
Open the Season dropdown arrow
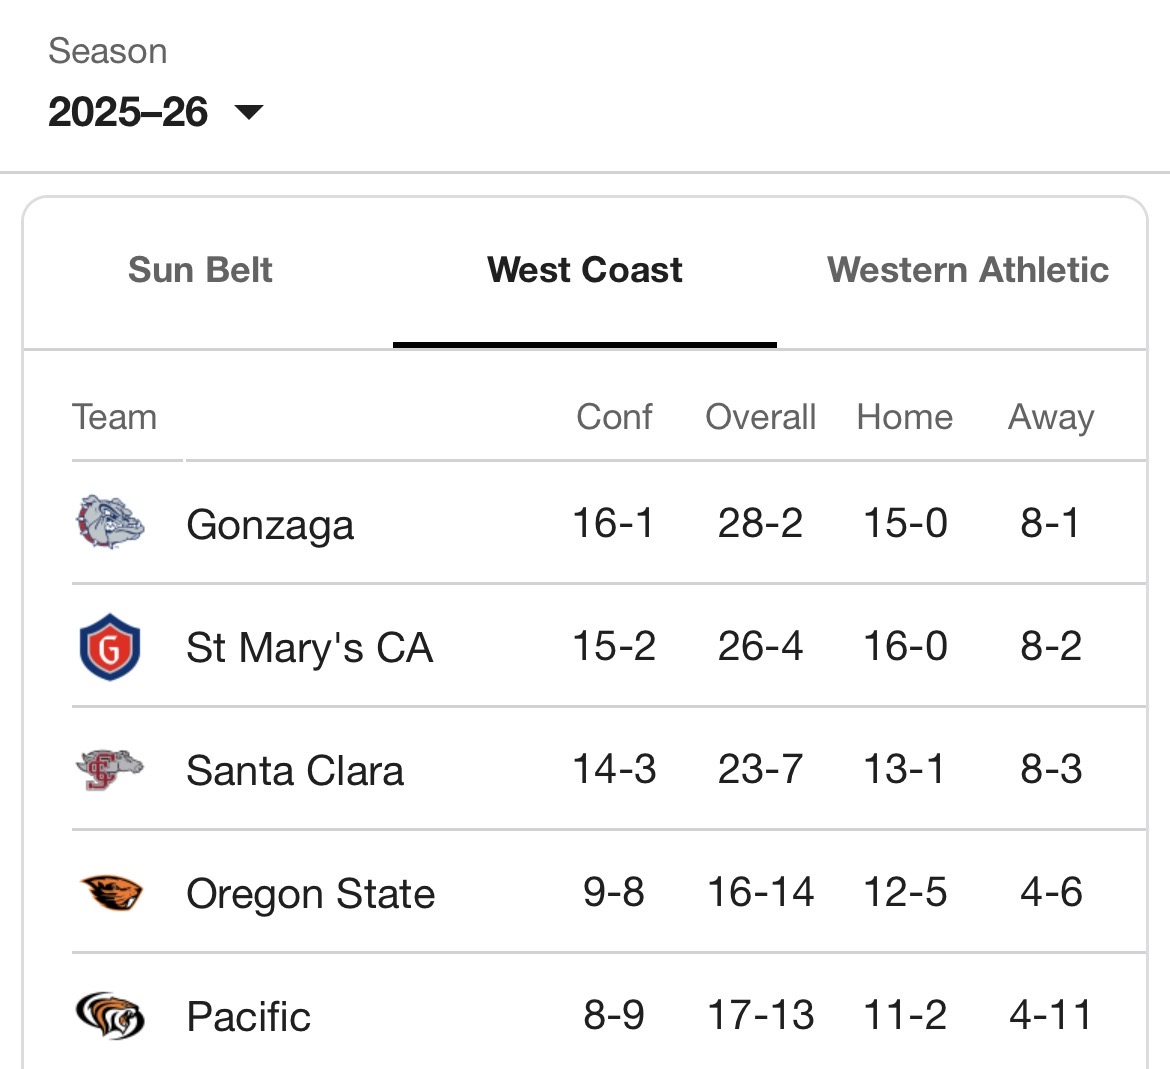248,112
